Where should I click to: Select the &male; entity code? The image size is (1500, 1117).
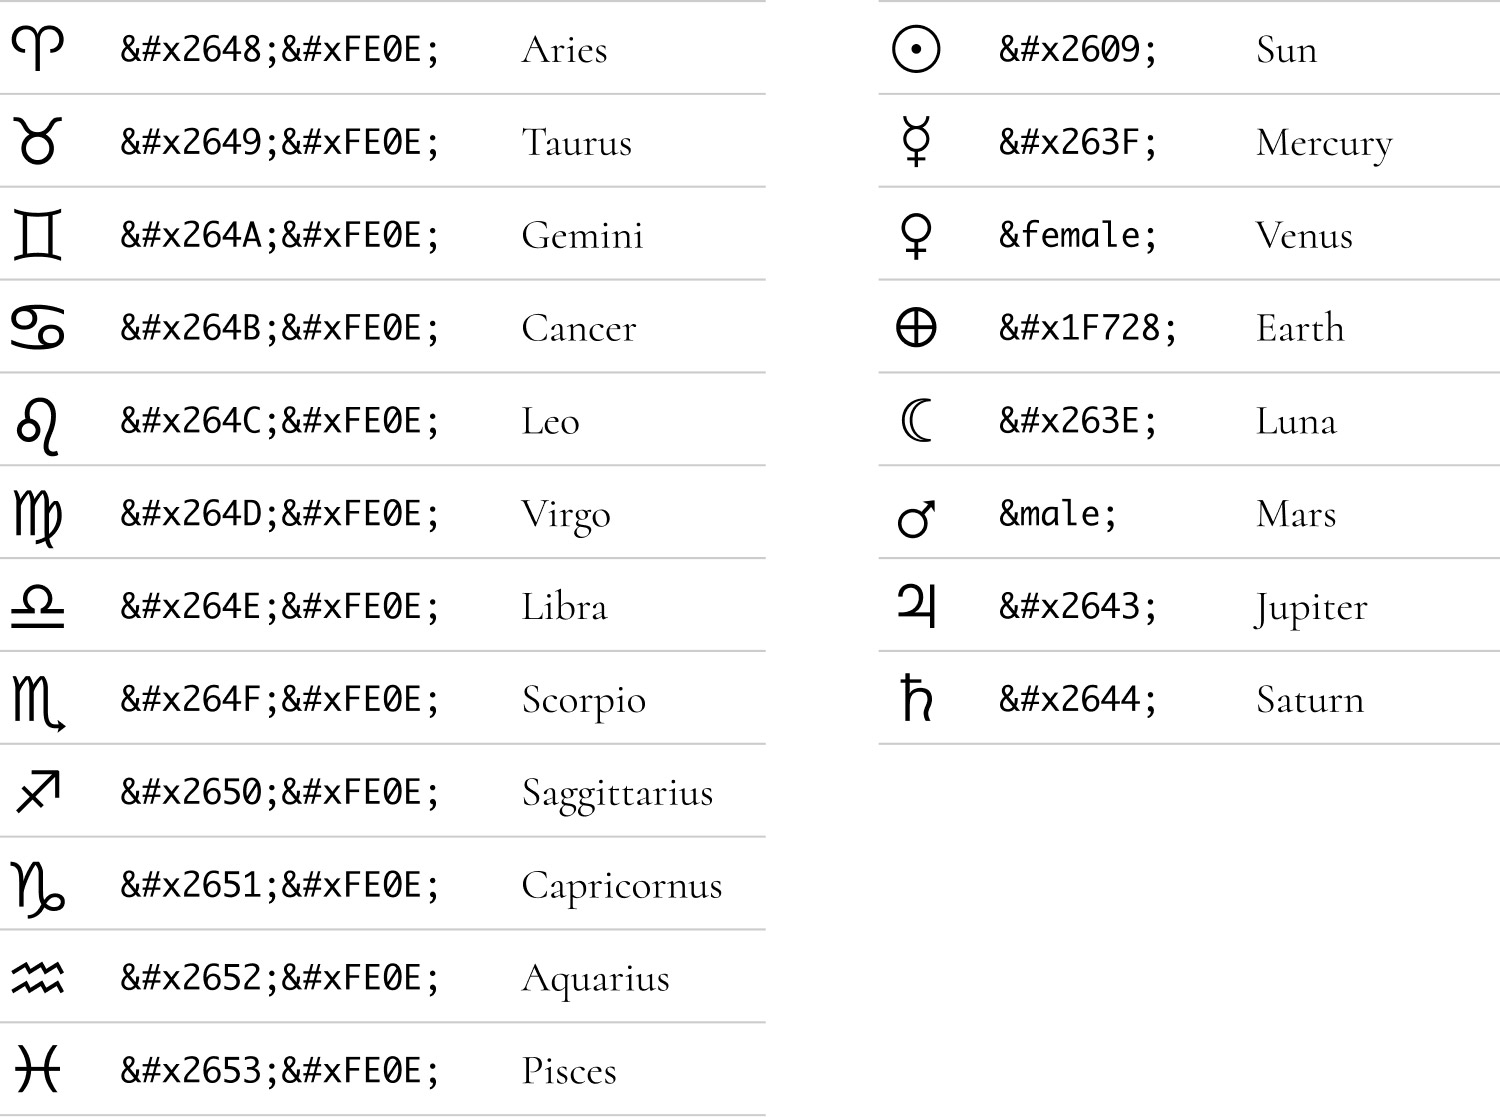point(1058,514)
